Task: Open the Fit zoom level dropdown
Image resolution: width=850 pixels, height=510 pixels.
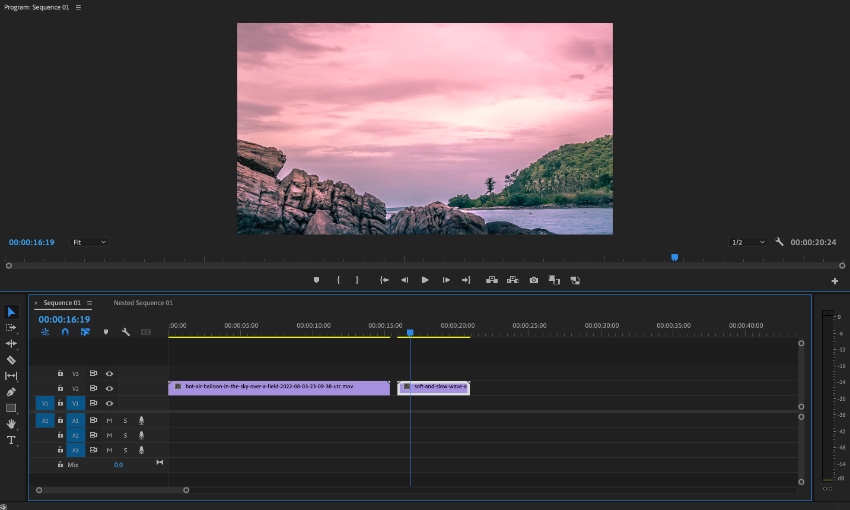Action: point(88,242)
